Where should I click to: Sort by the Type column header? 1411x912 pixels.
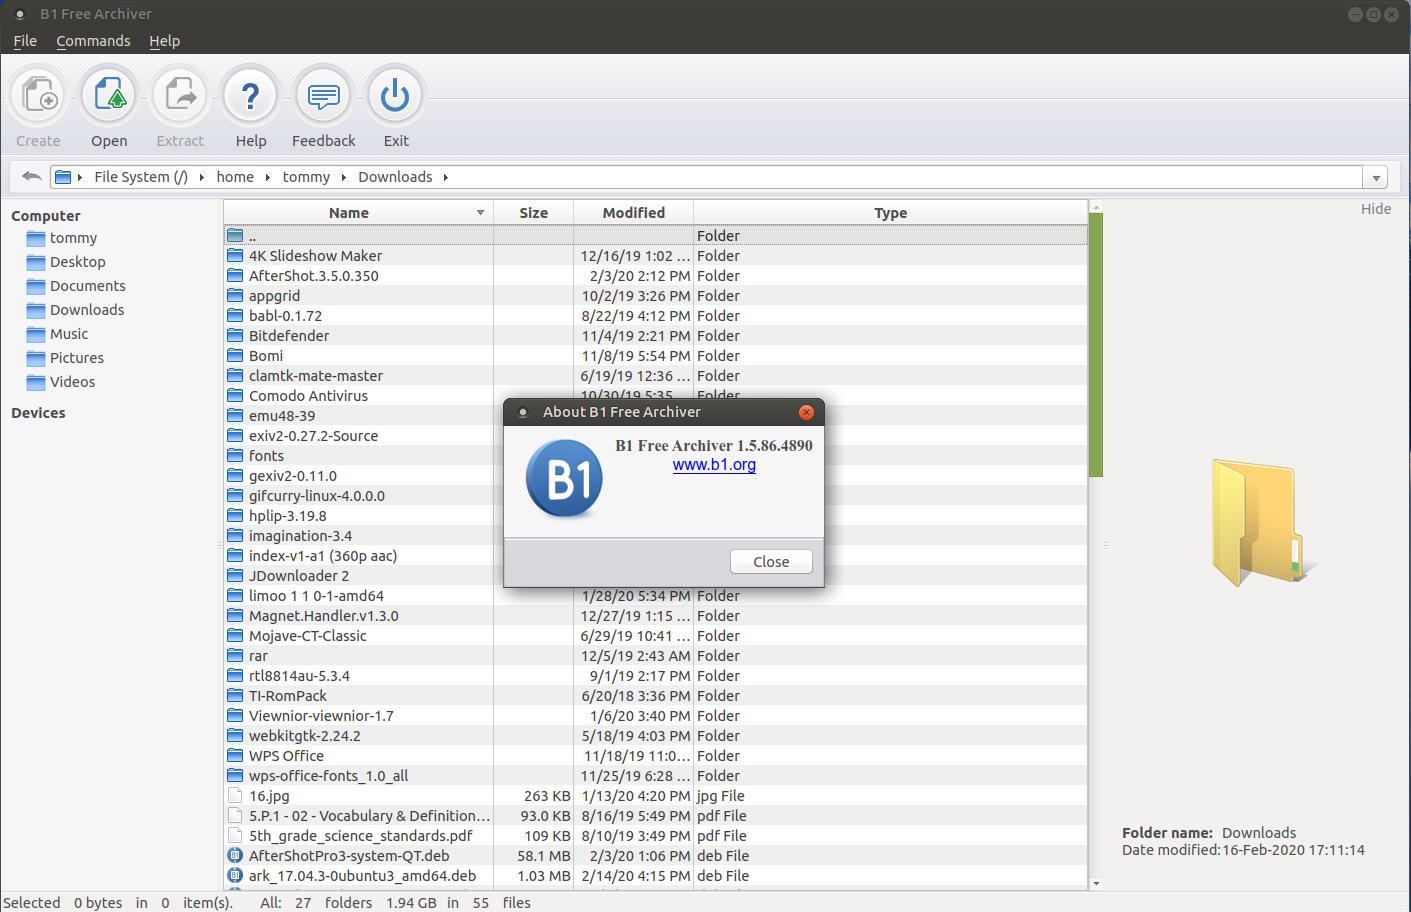click(890, 213)
